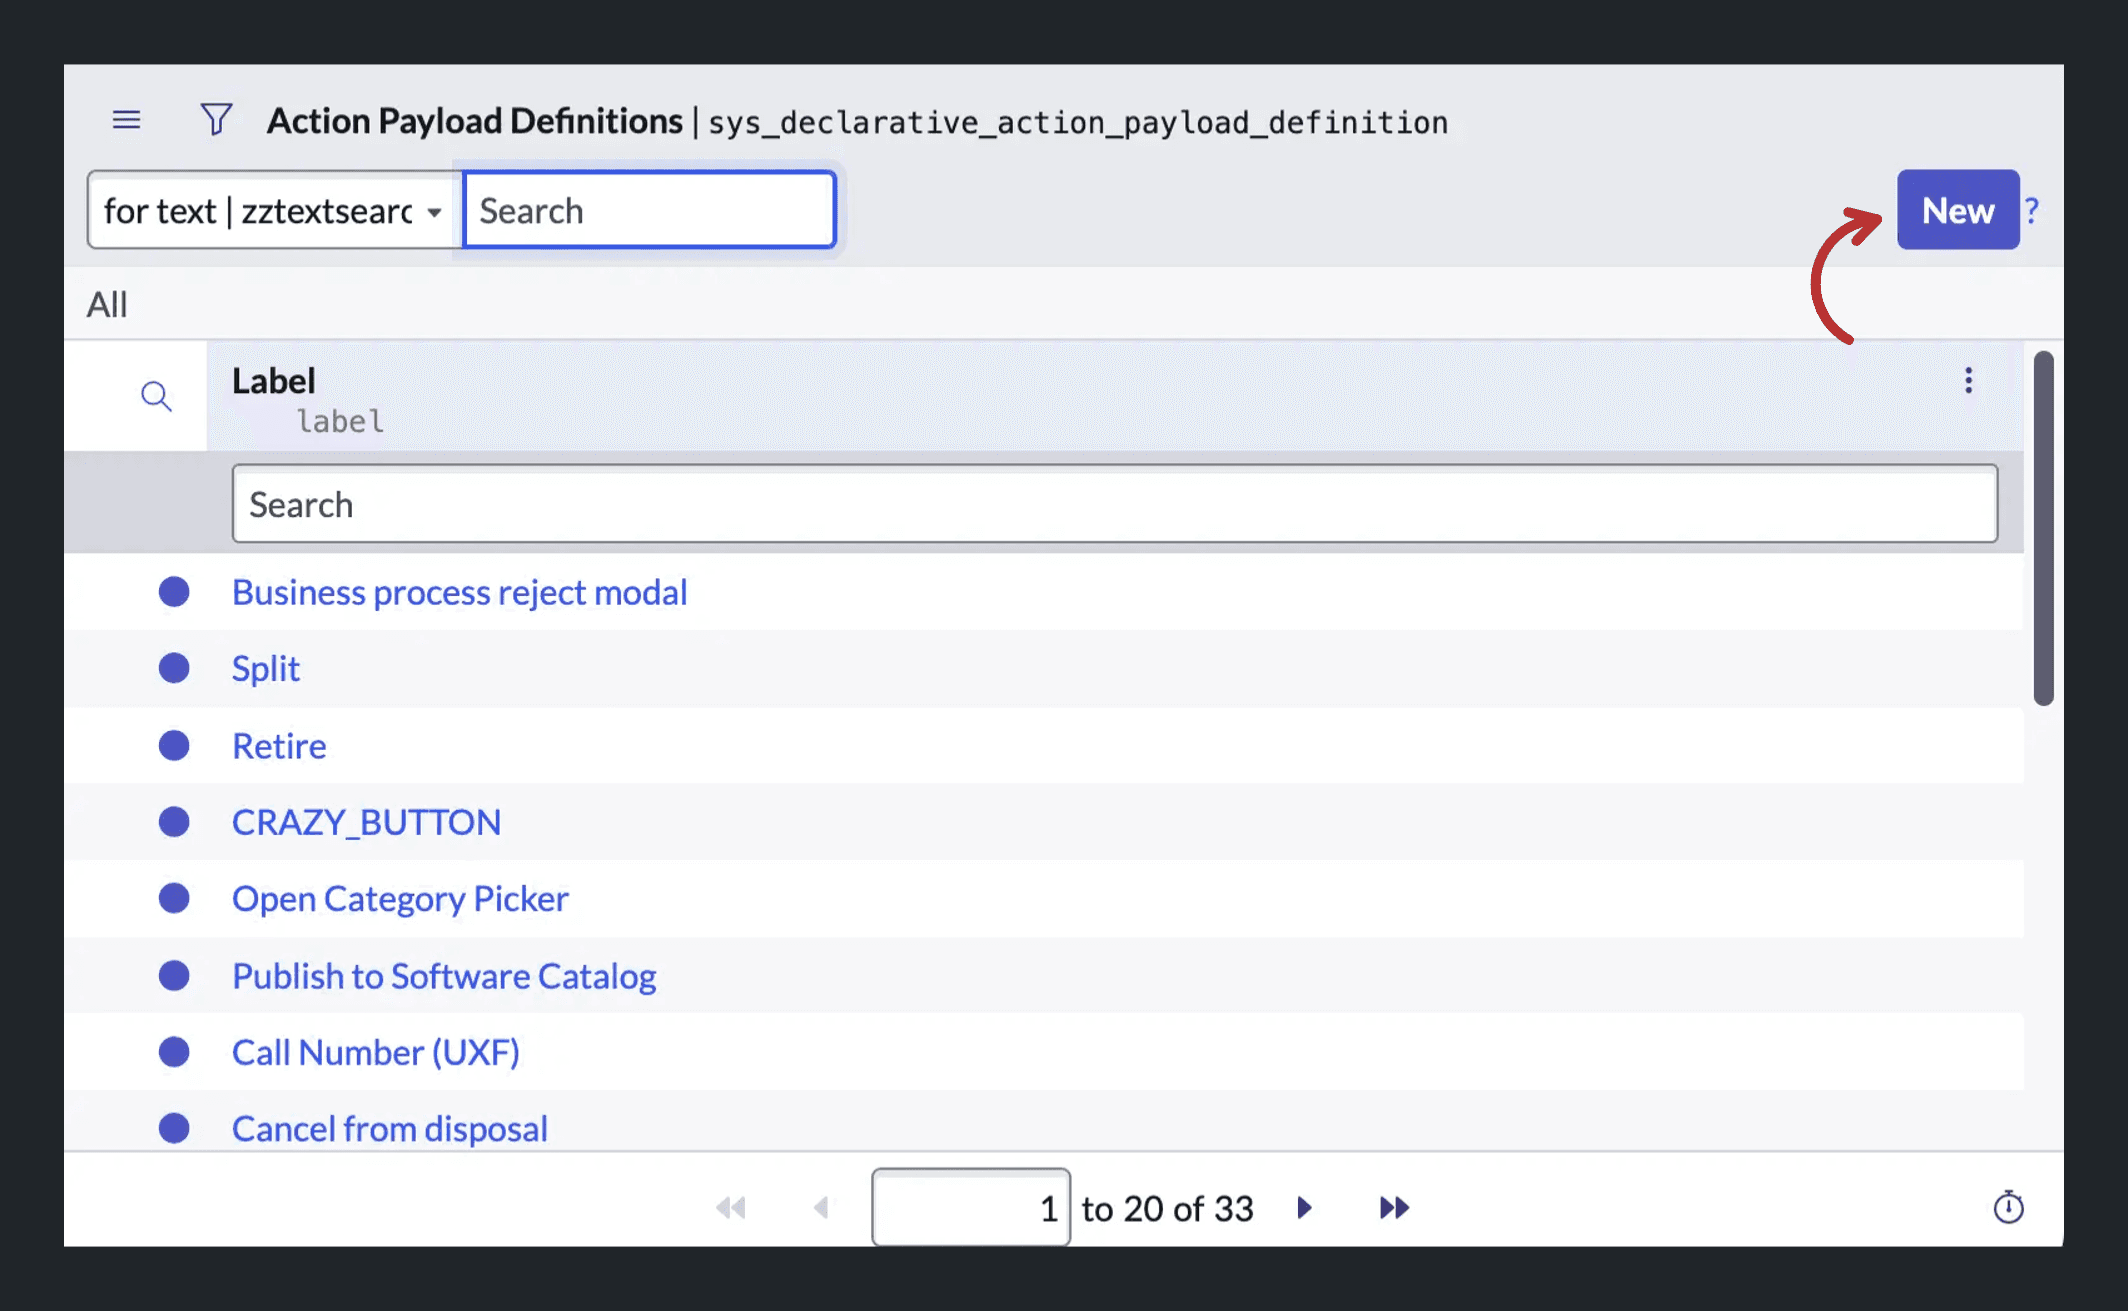Open the CRAZY_BUTTON record link

(x=366, y=822)
